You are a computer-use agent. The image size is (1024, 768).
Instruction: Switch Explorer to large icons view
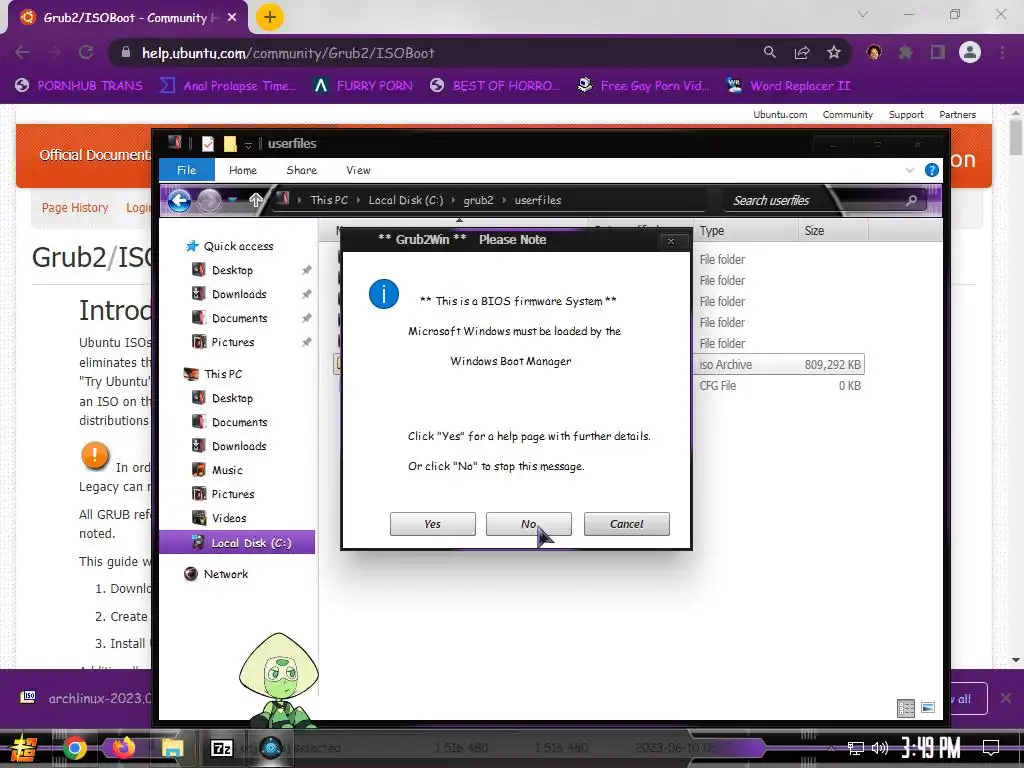[x=927, y=708]
